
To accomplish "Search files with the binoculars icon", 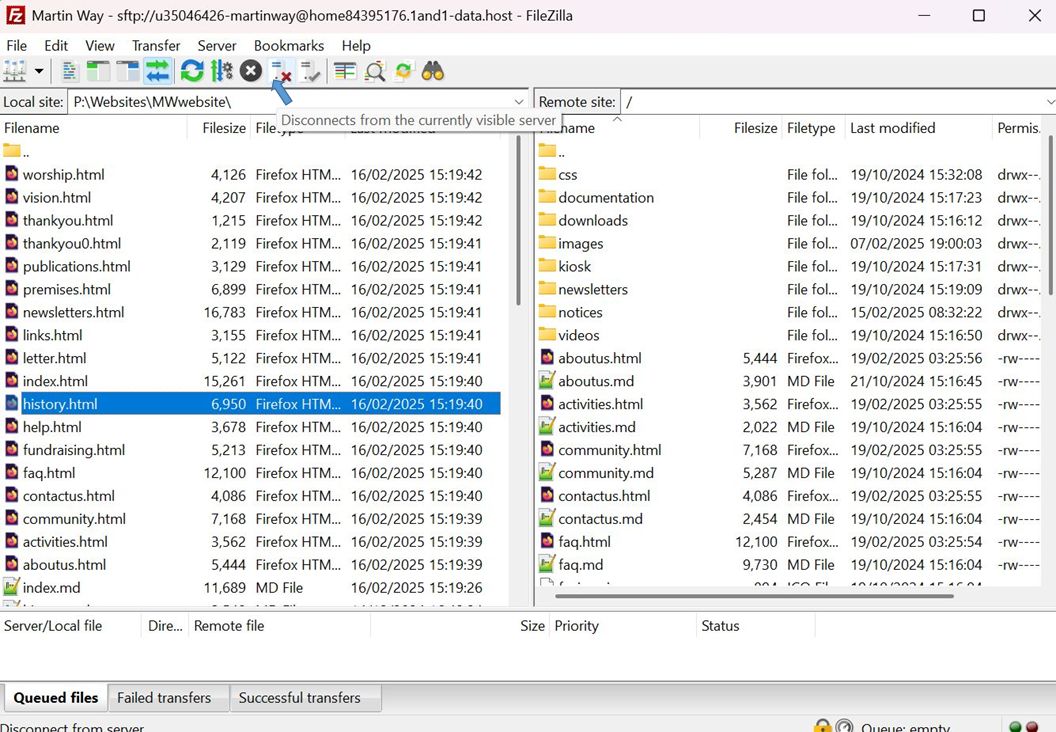I will coord(433,71).
